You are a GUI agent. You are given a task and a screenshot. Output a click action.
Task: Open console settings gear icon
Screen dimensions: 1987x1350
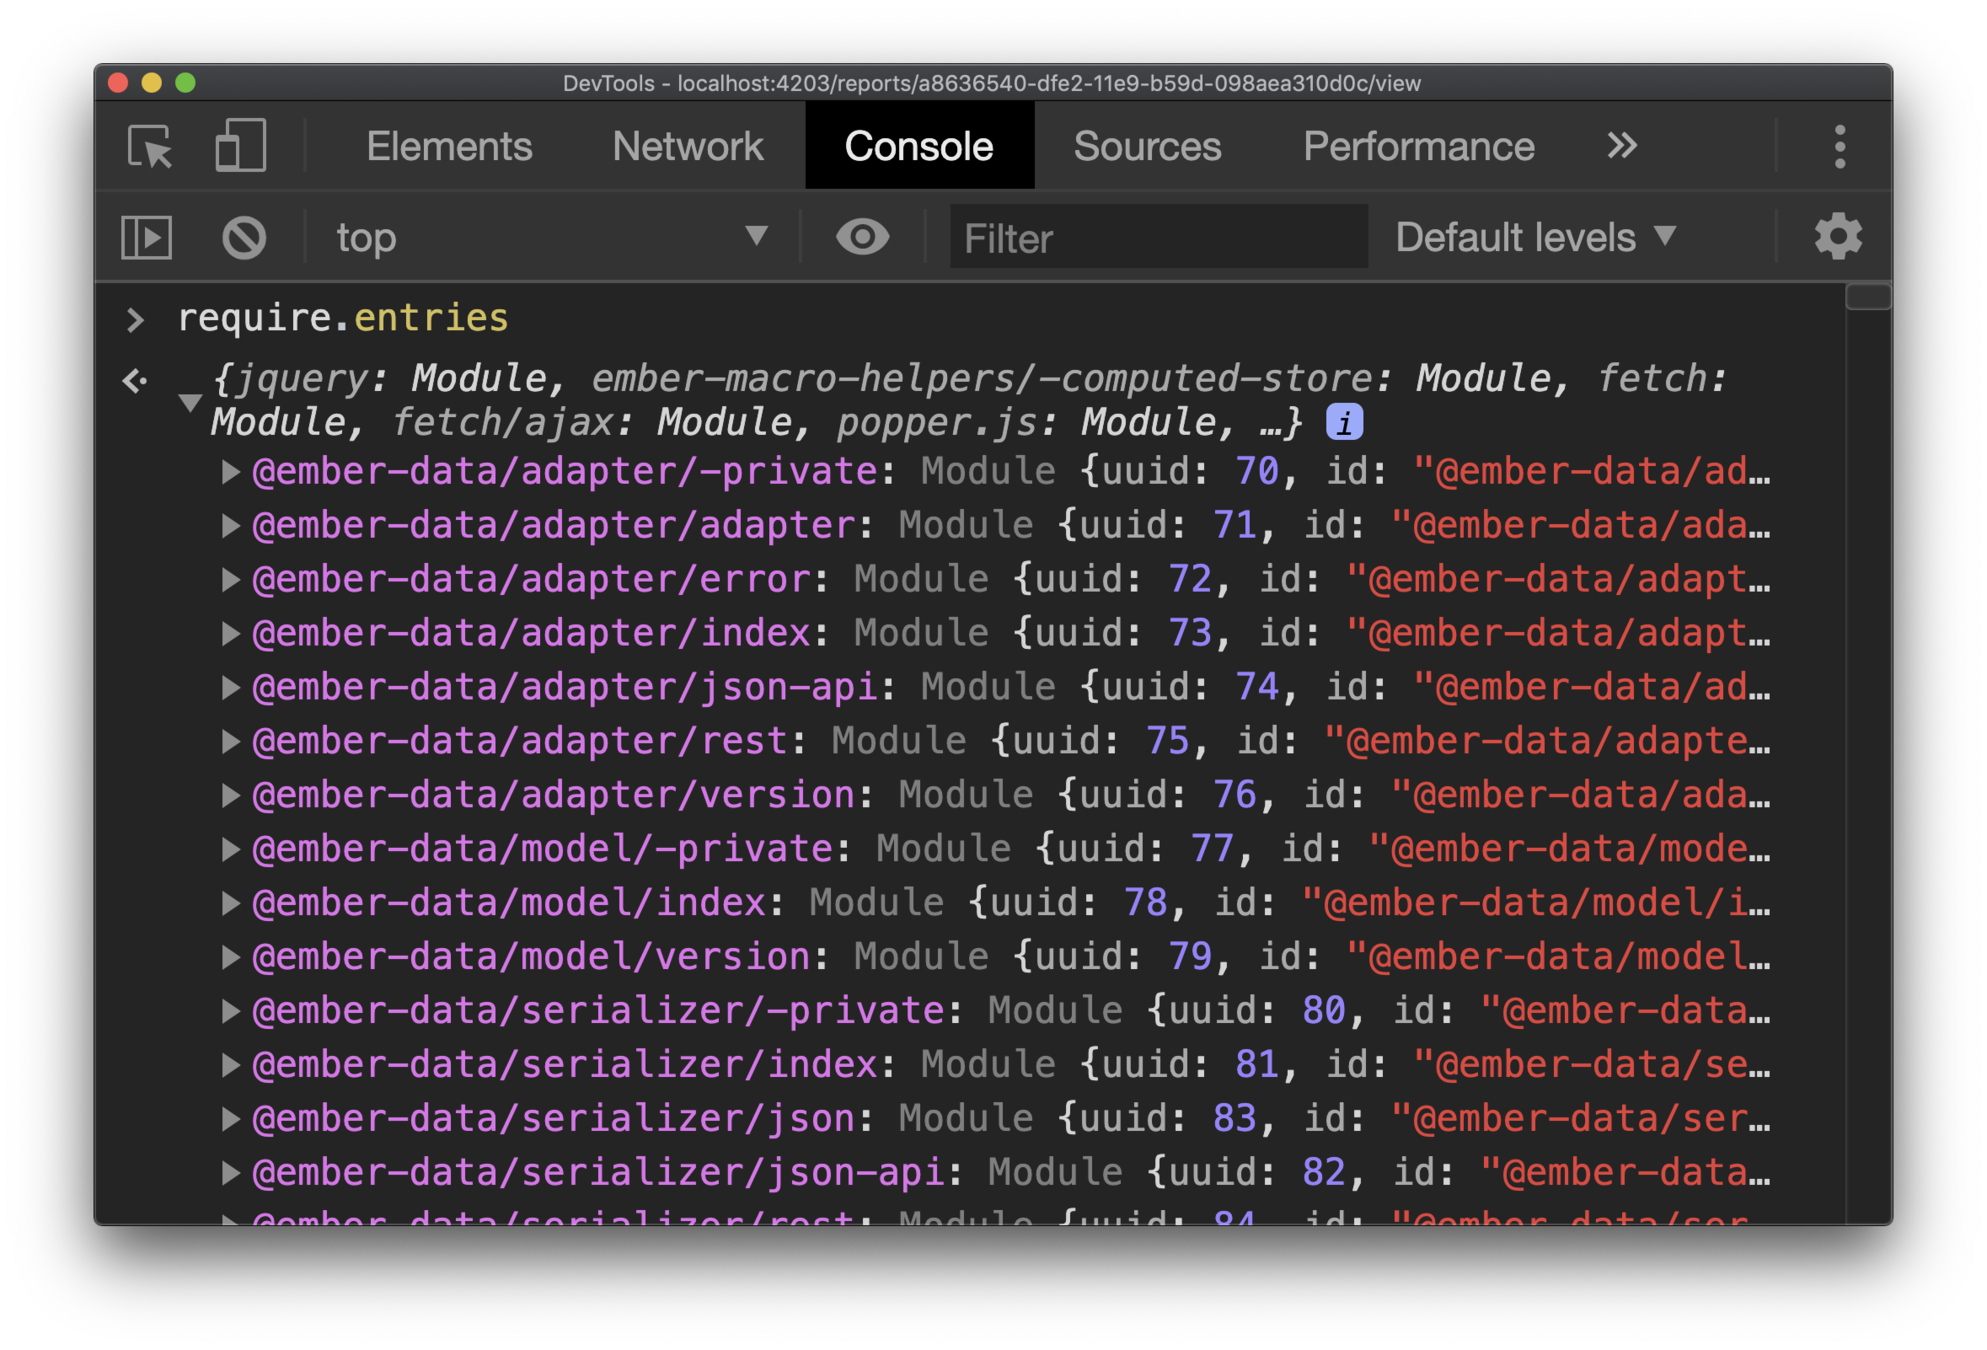pos(1837,238)
